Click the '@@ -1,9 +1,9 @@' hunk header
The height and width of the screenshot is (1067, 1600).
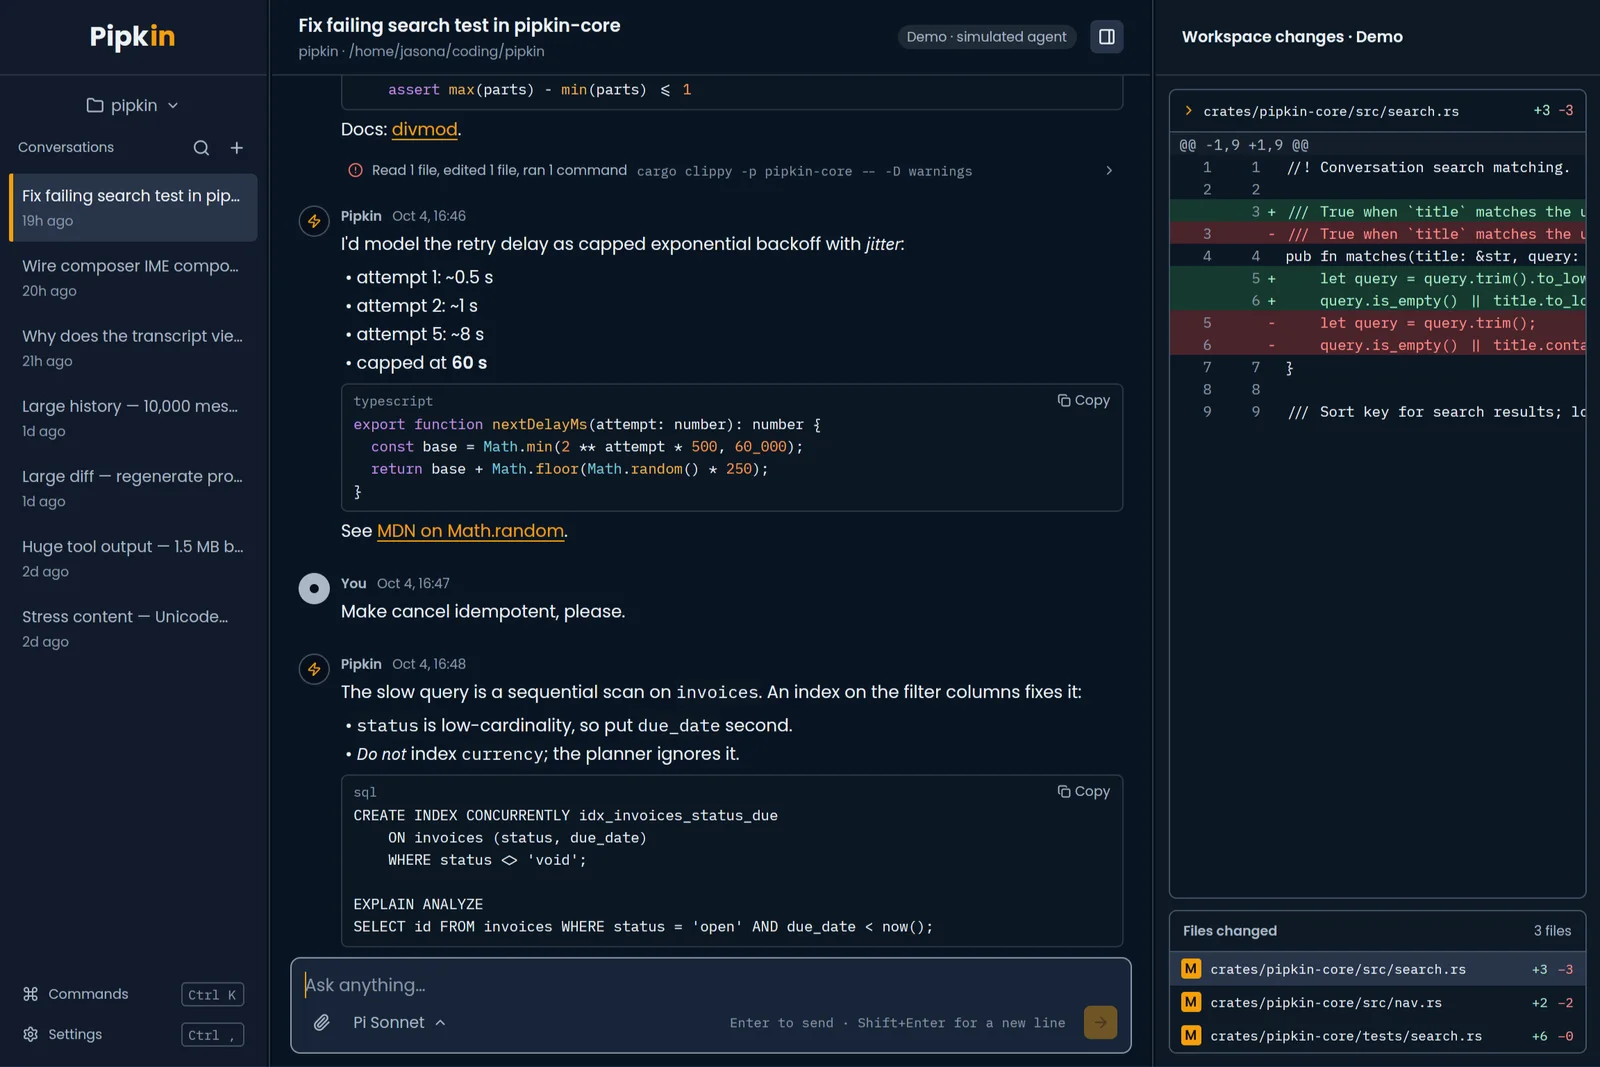1243,145
